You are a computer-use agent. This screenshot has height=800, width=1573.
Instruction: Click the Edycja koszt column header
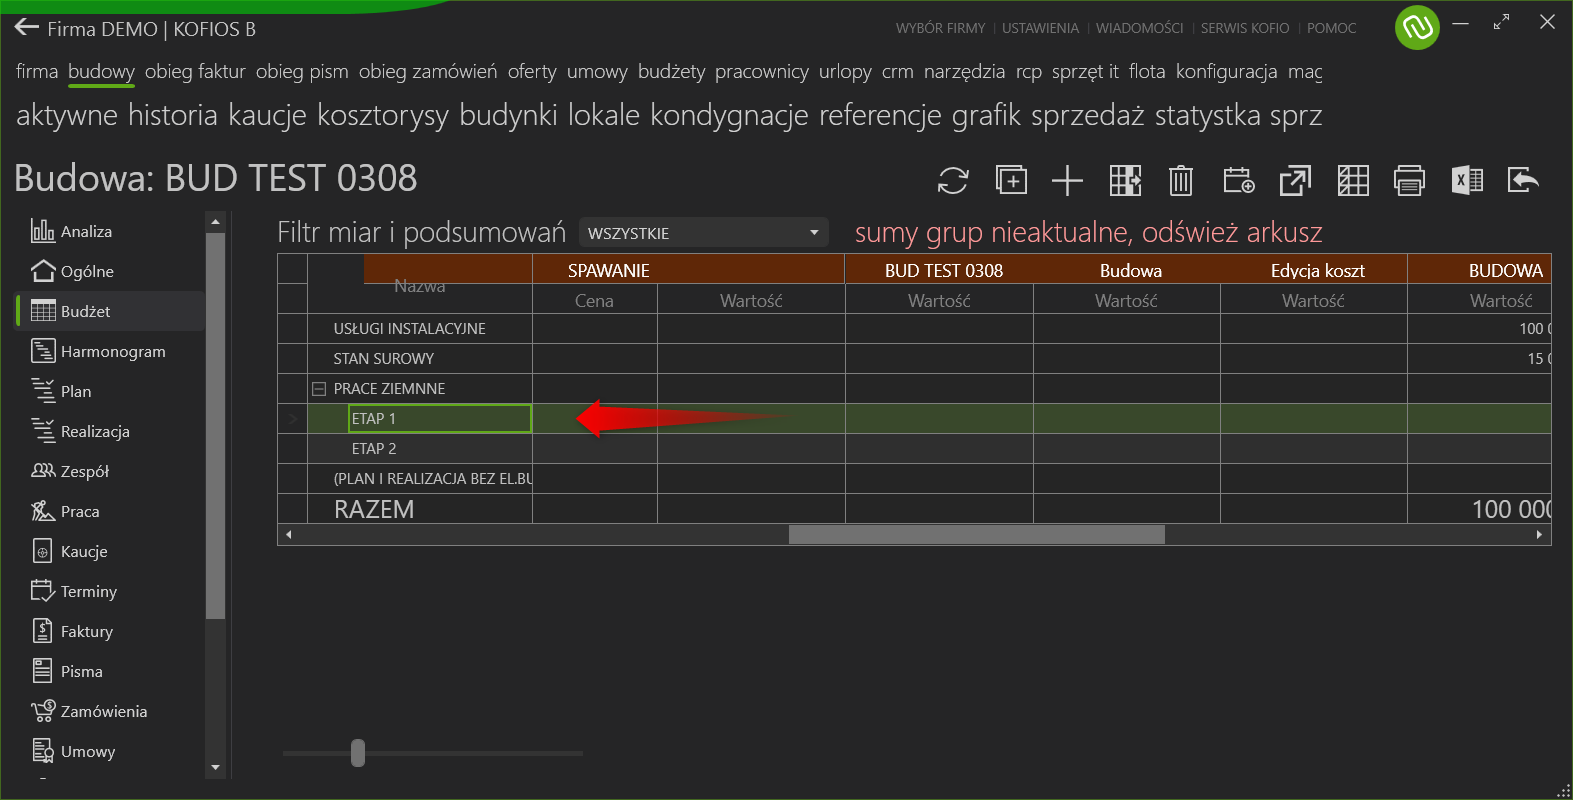point(1317,270)
